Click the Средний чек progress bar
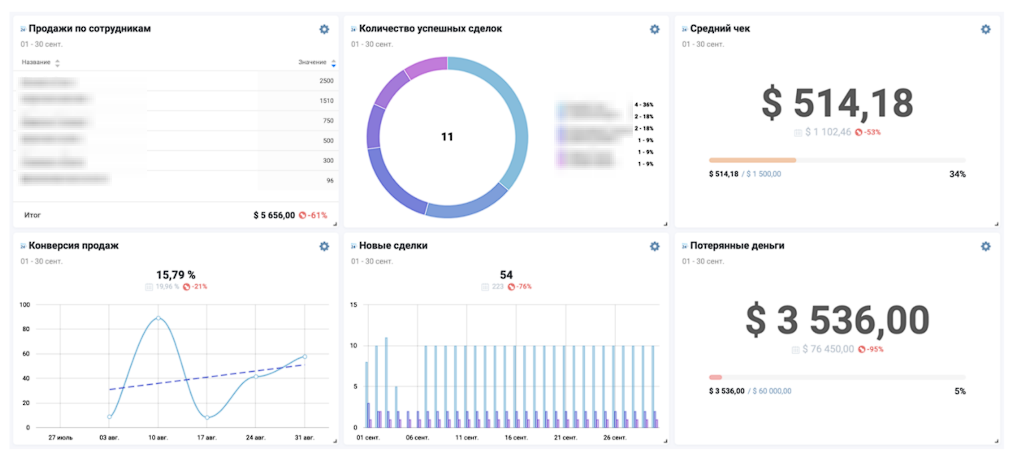 point(837,160)
